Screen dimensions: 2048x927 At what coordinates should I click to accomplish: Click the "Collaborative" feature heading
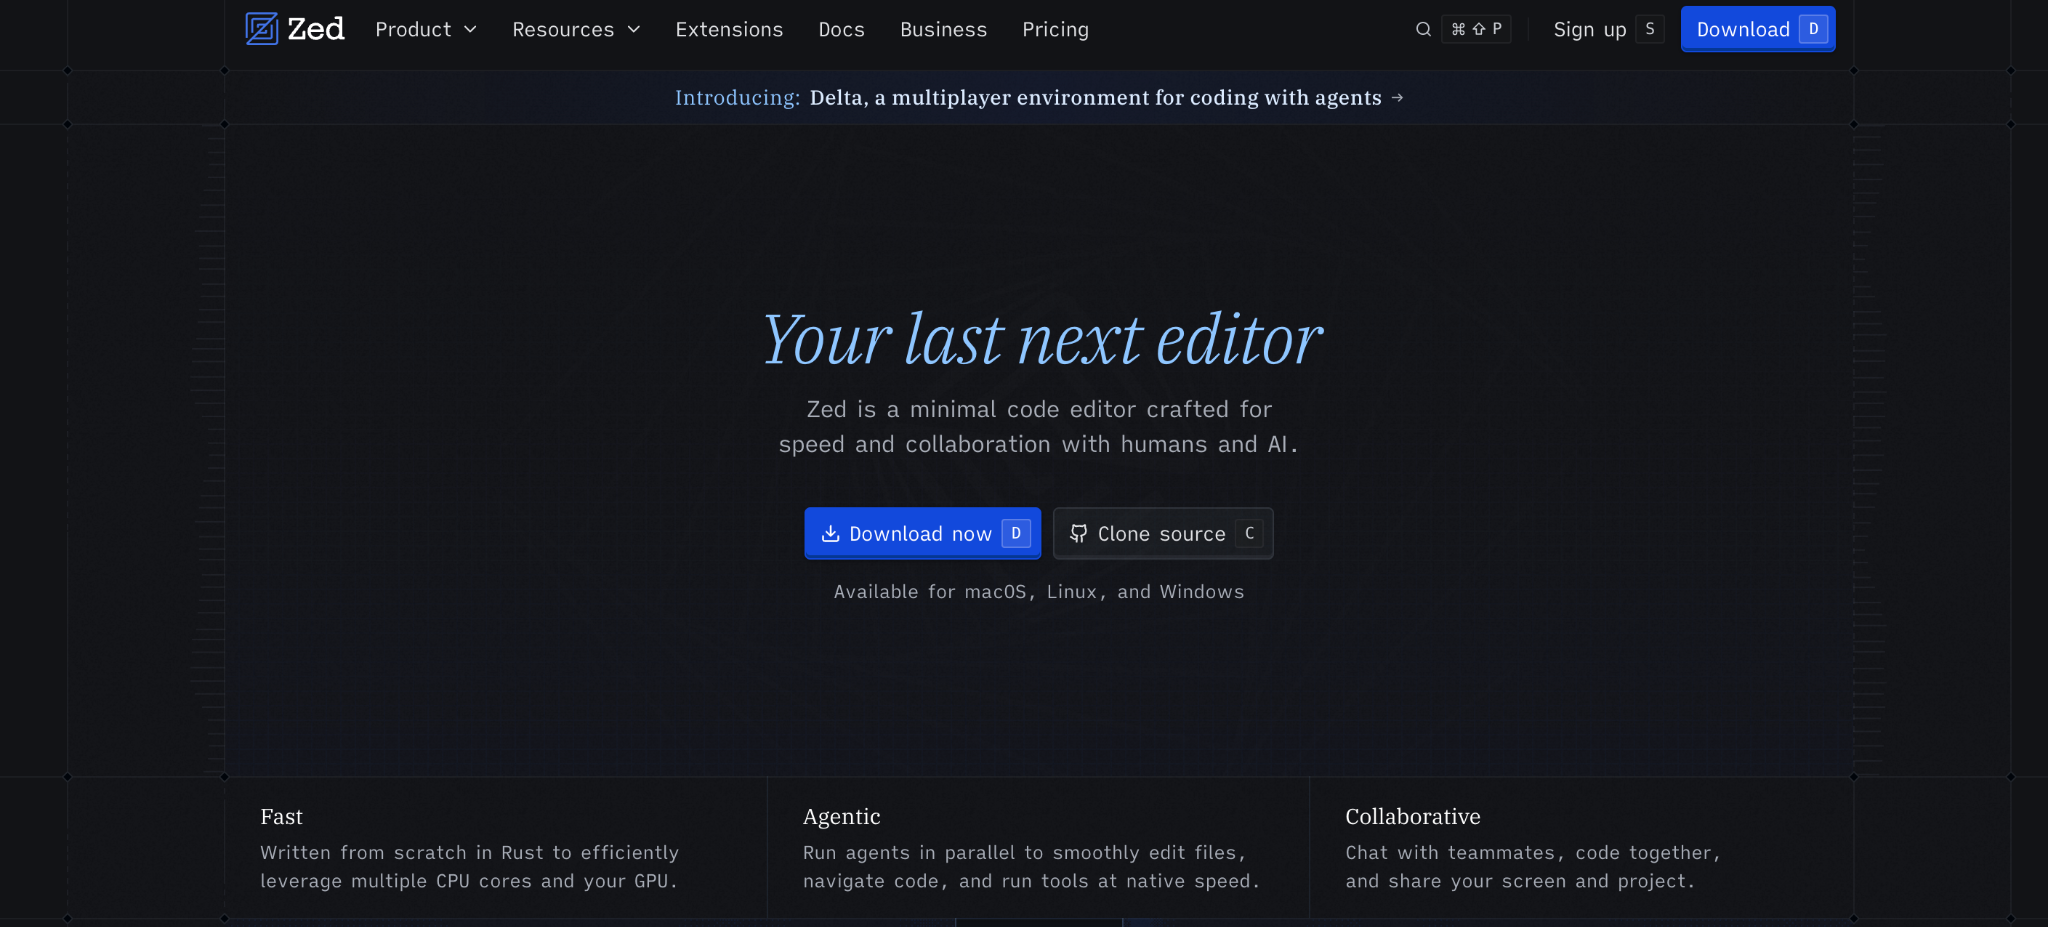click(x=1413, y=817)
